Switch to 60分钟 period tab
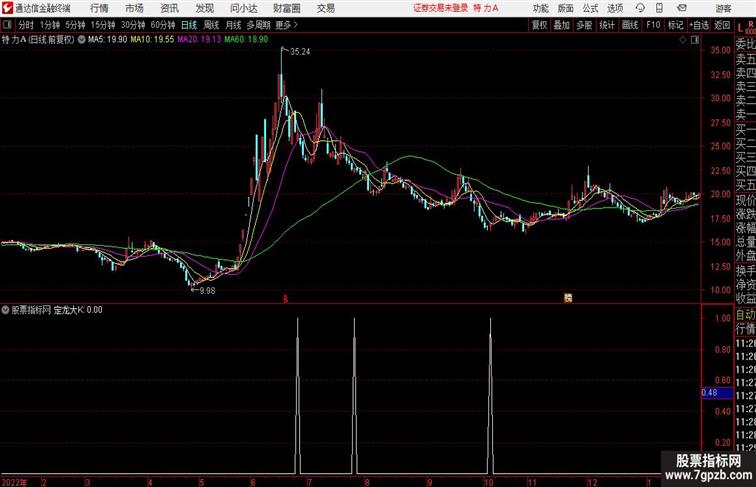 [163, 25]
